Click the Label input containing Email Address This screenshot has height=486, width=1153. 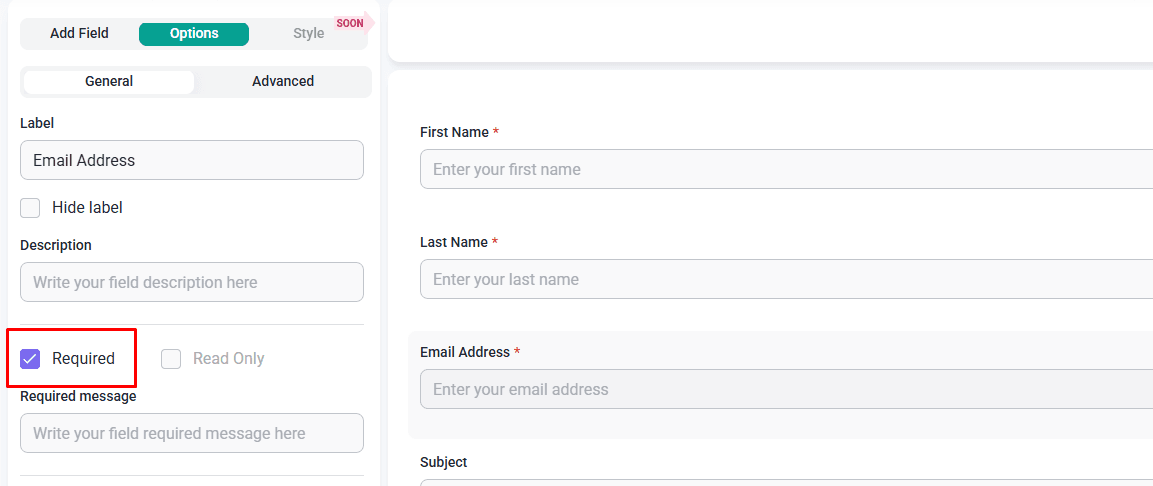tap(192, 160)
